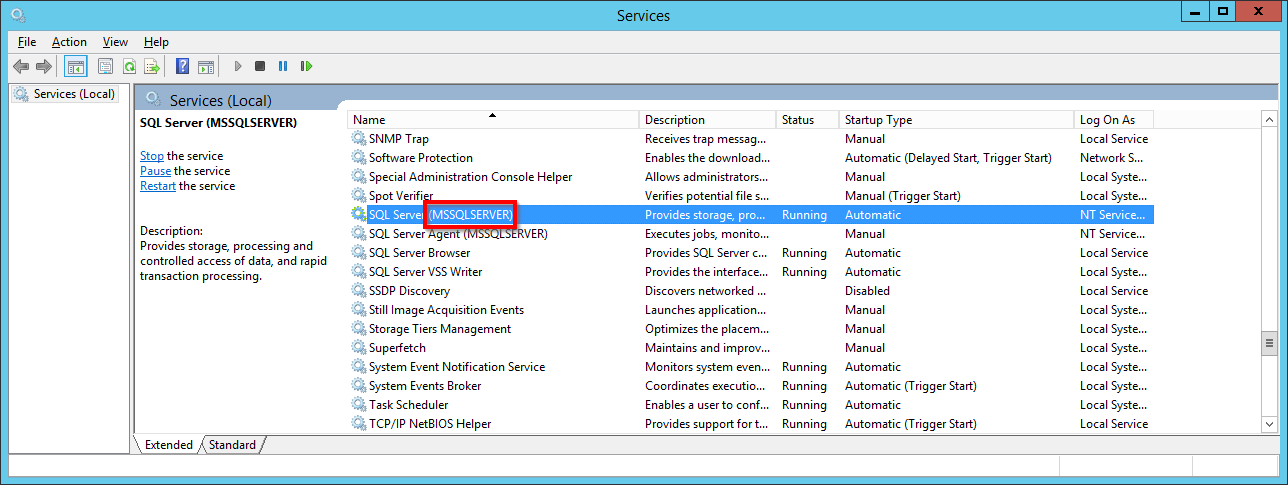Click the Stop the service link
Screen dimensions: 1288x485
pyautogui.click(x=151, y=156)
